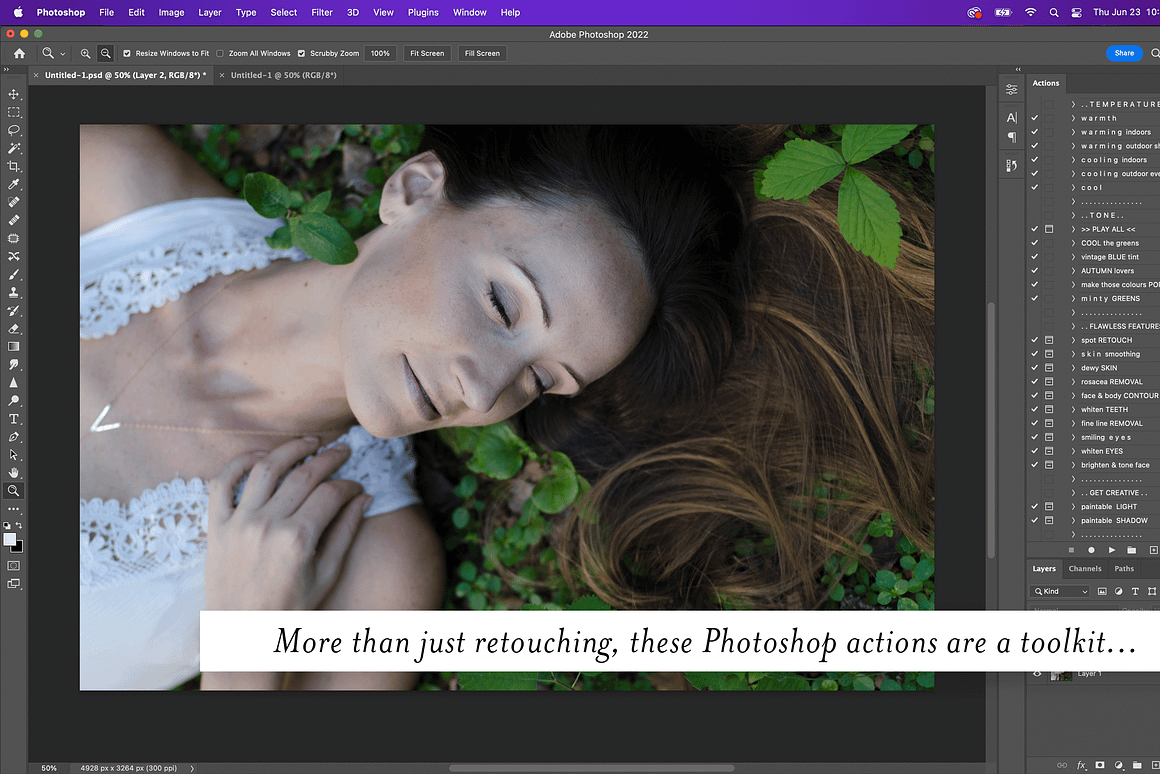
Task: Open the Filter menu
Action: (321, 12)
